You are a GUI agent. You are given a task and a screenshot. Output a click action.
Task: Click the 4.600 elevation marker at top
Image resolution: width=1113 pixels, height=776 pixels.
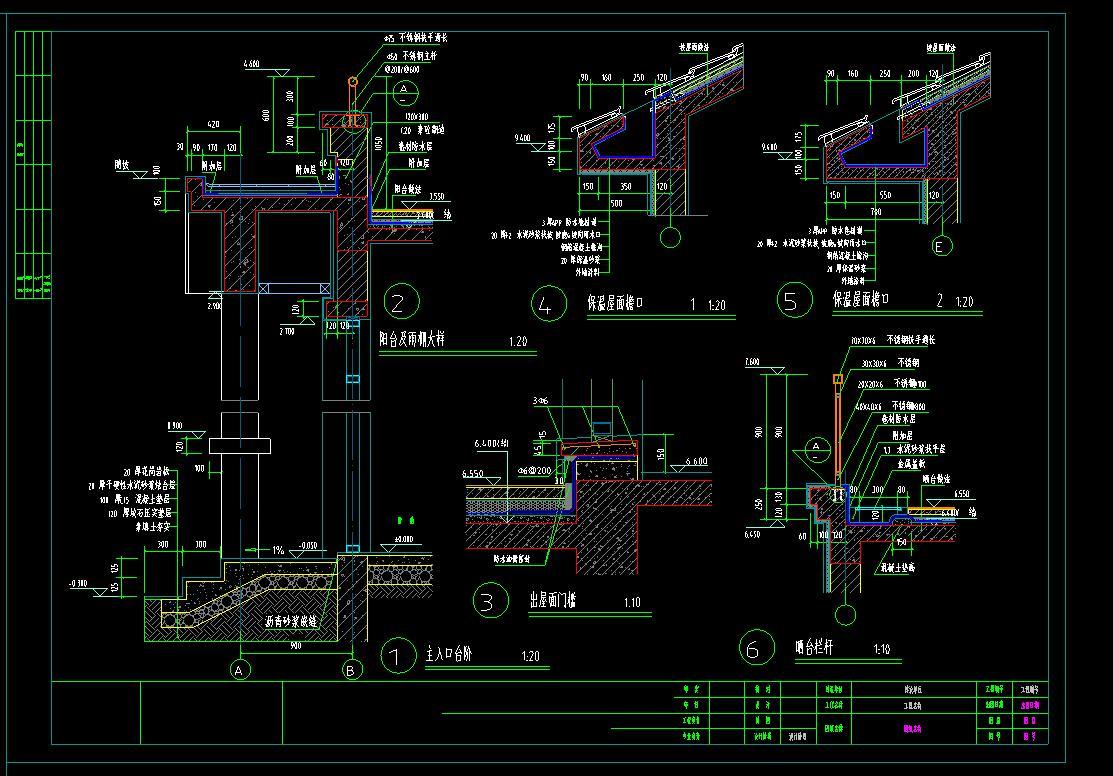click(x=251, y=64)
